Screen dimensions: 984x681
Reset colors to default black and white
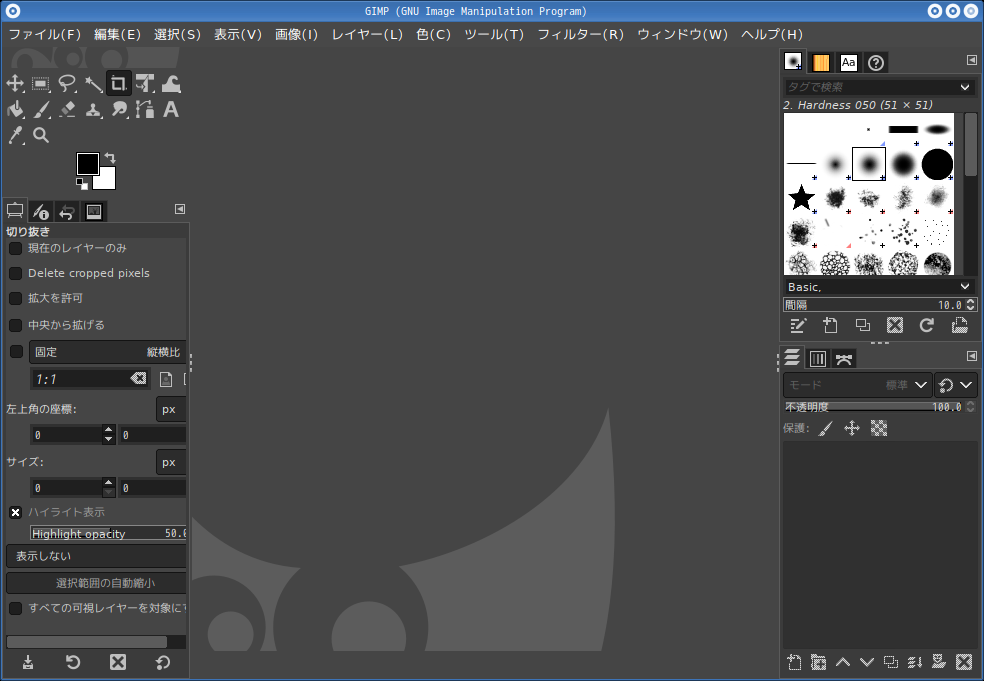82,184
